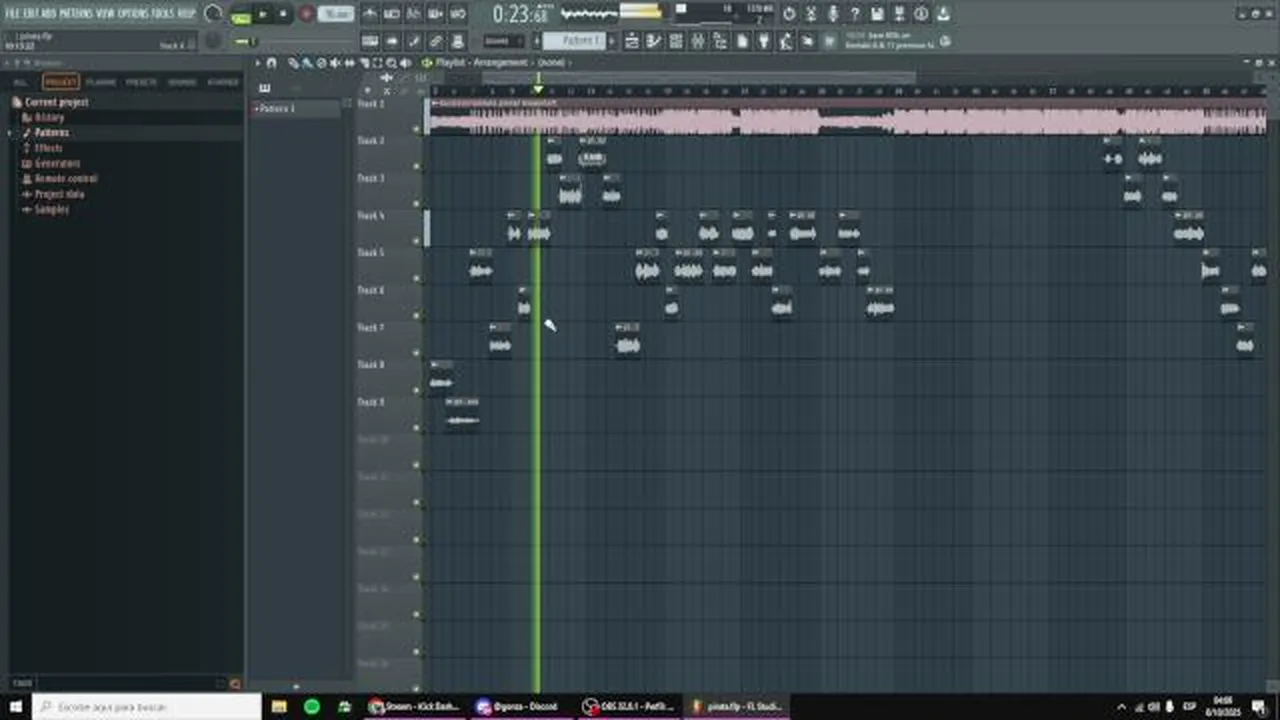Click the Windows Start button
The height and width of the screenshot is (720, 1280).
16,707
